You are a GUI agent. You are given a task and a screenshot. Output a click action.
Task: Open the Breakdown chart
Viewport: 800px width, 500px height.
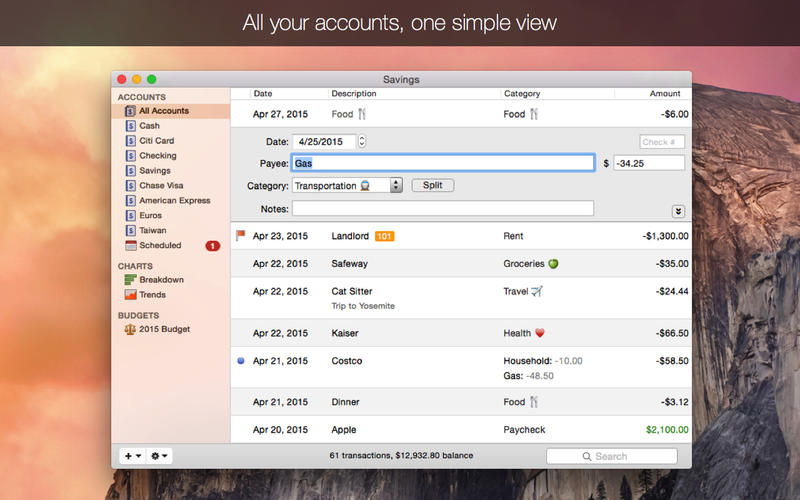(160, 280)
